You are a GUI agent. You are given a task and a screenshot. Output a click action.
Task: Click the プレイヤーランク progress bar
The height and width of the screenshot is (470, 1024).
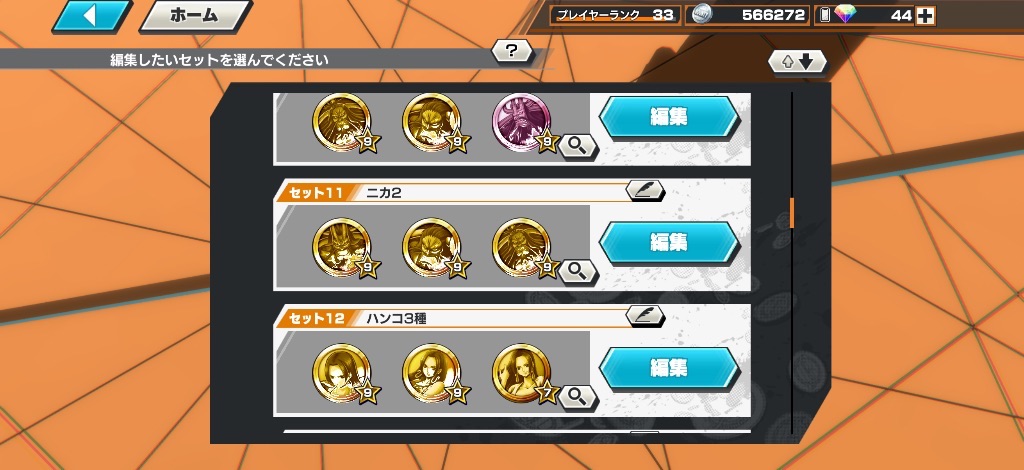point(615,15)
